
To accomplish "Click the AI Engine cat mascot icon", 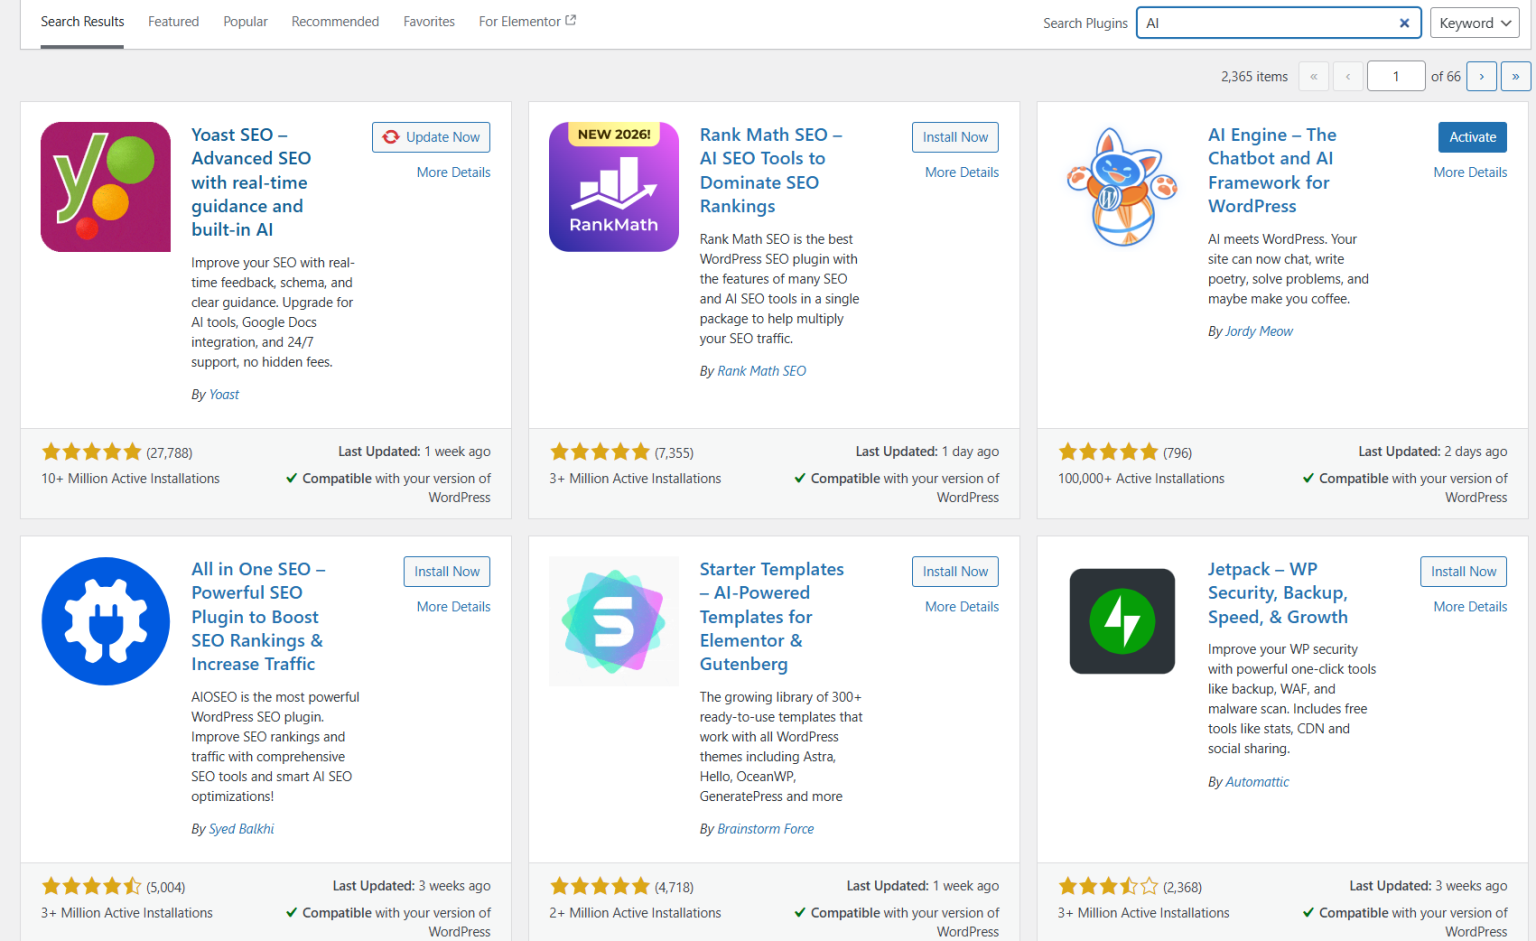I will 1122,187.
